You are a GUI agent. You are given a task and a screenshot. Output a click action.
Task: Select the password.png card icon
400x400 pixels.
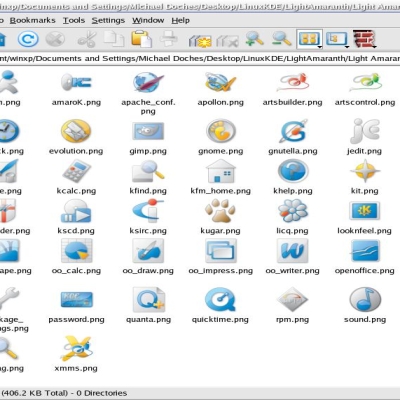[x=76, y=299]
